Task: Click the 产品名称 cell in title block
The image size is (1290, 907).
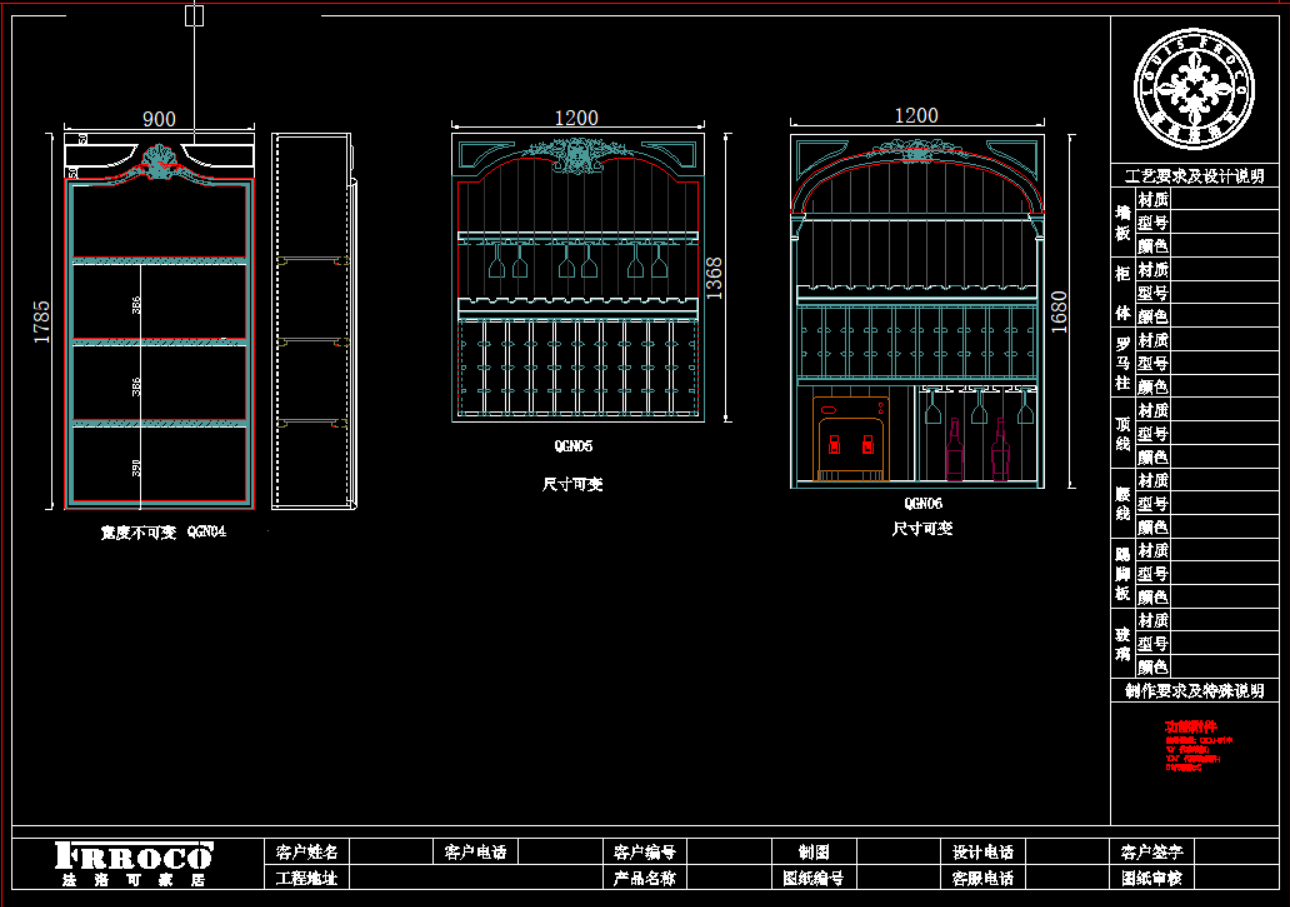Action: (645, 878)
